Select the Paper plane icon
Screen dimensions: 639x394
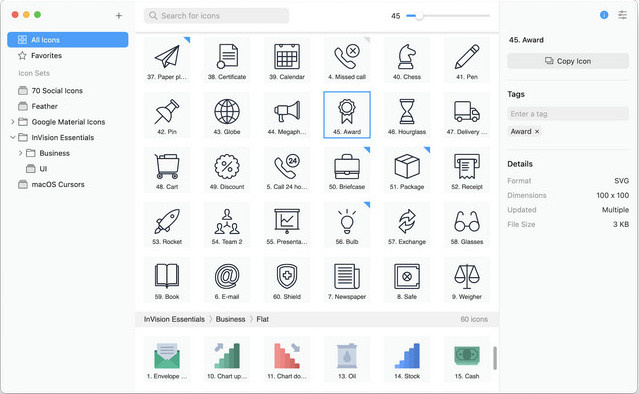tap(167, 59)
